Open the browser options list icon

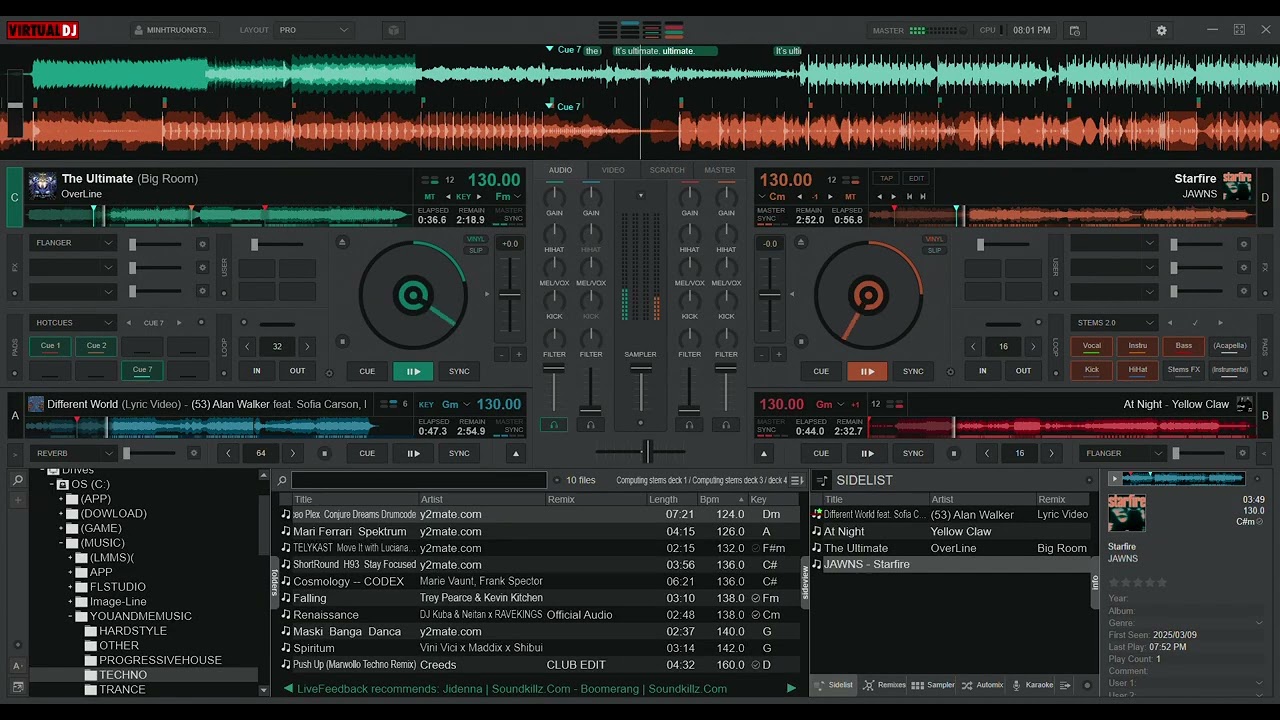click(797, 480)
